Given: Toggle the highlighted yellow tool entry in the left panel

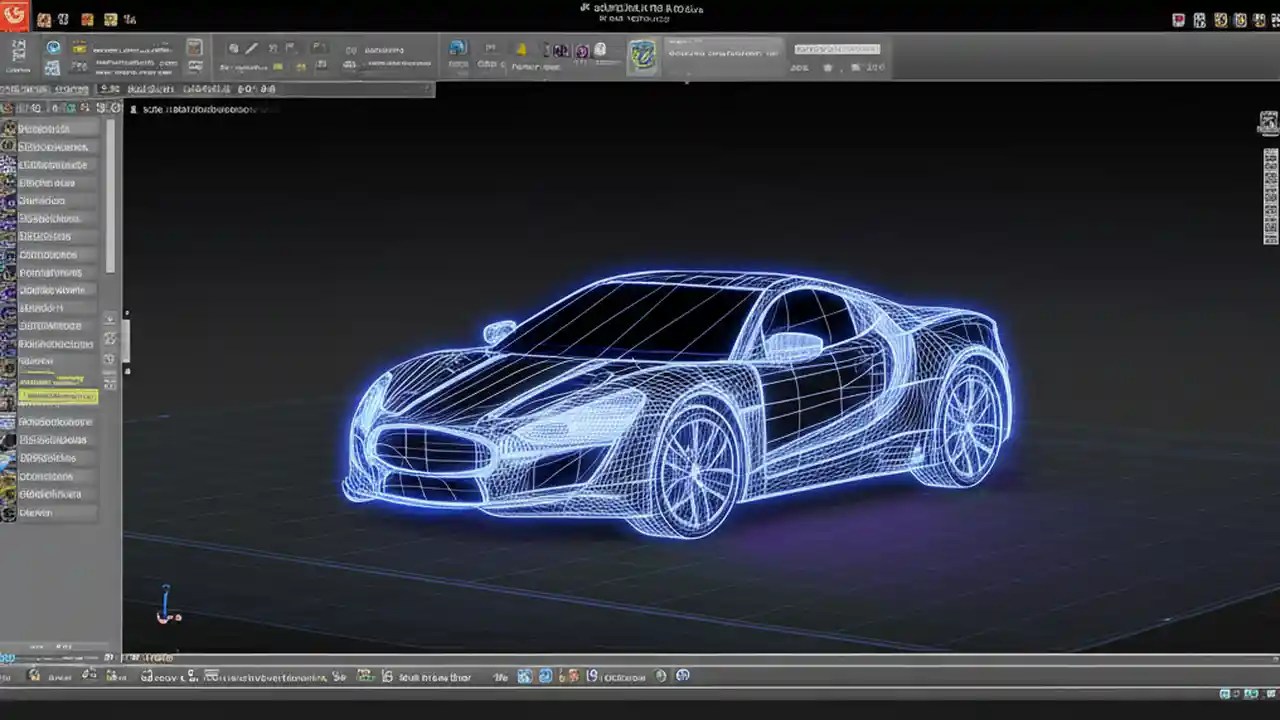Looking at the screenshot, I should (x=58, y=396).
